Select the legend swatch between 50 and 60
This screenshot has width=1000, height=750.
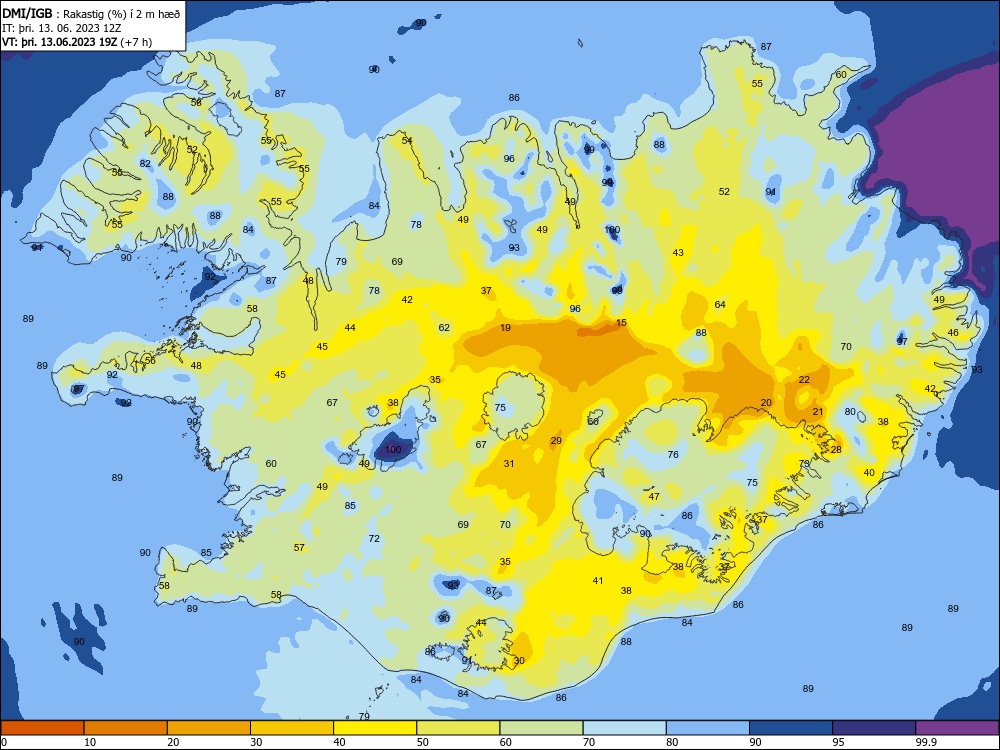(458, 728)
